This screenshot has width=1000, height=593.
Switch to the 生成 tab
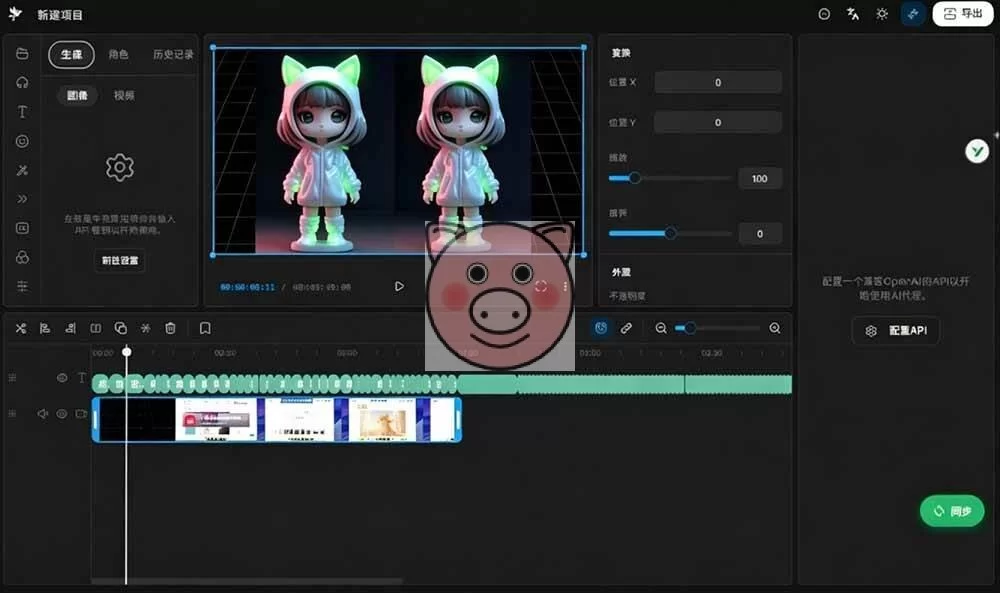click(x=71, y=55)
